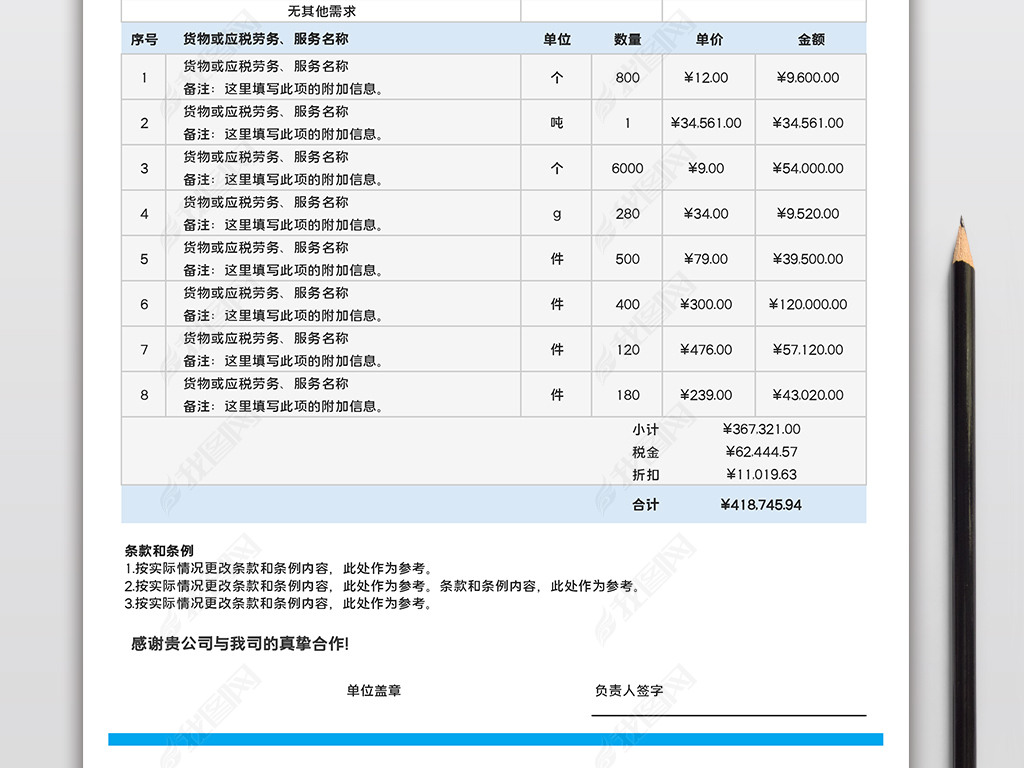This screenshot has width=1024, height=768.
Task: Click the 折扣 value ¥11.019.63
Action: point(761,475)
